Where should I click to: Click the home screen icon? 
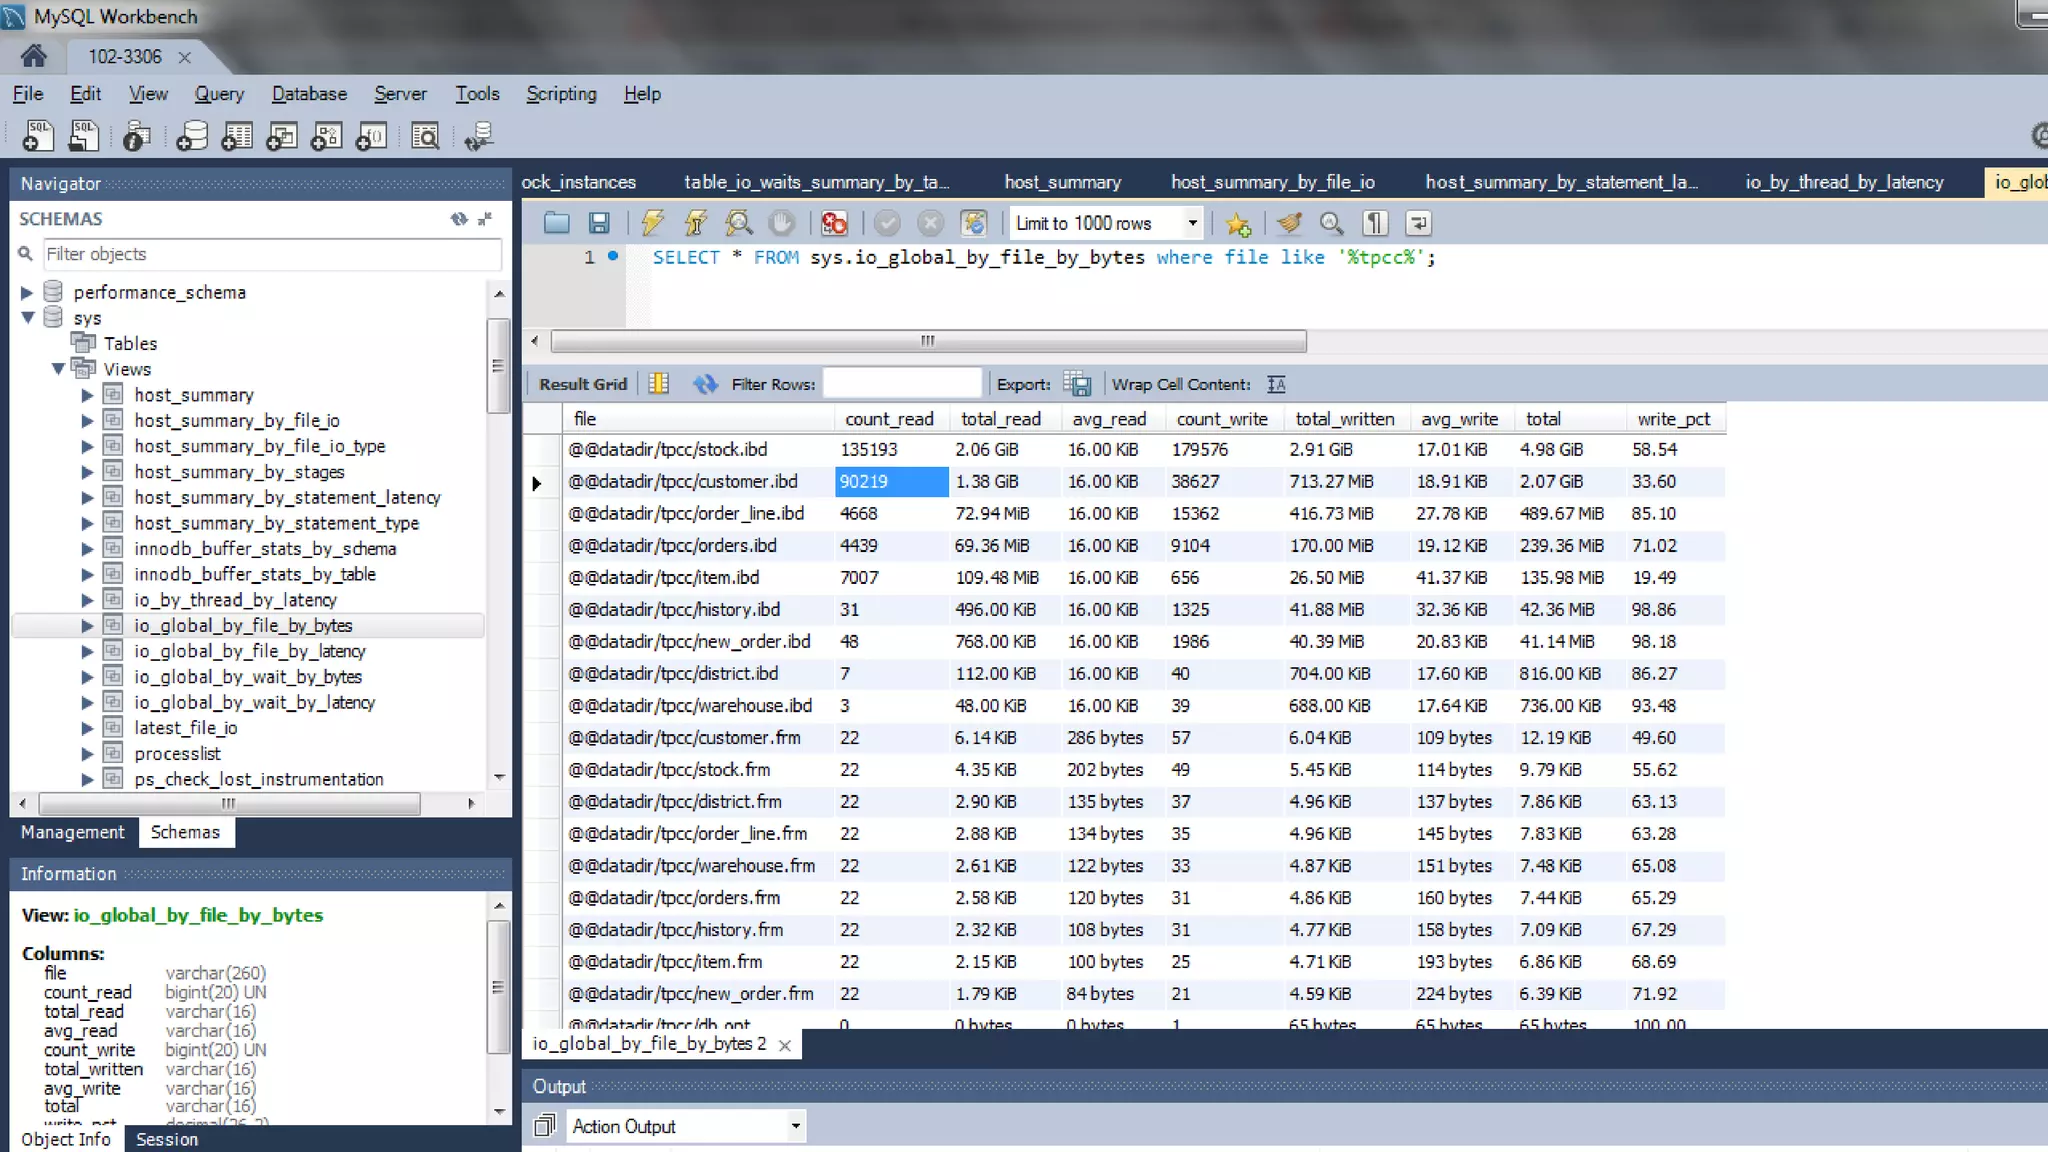point(33,56)
